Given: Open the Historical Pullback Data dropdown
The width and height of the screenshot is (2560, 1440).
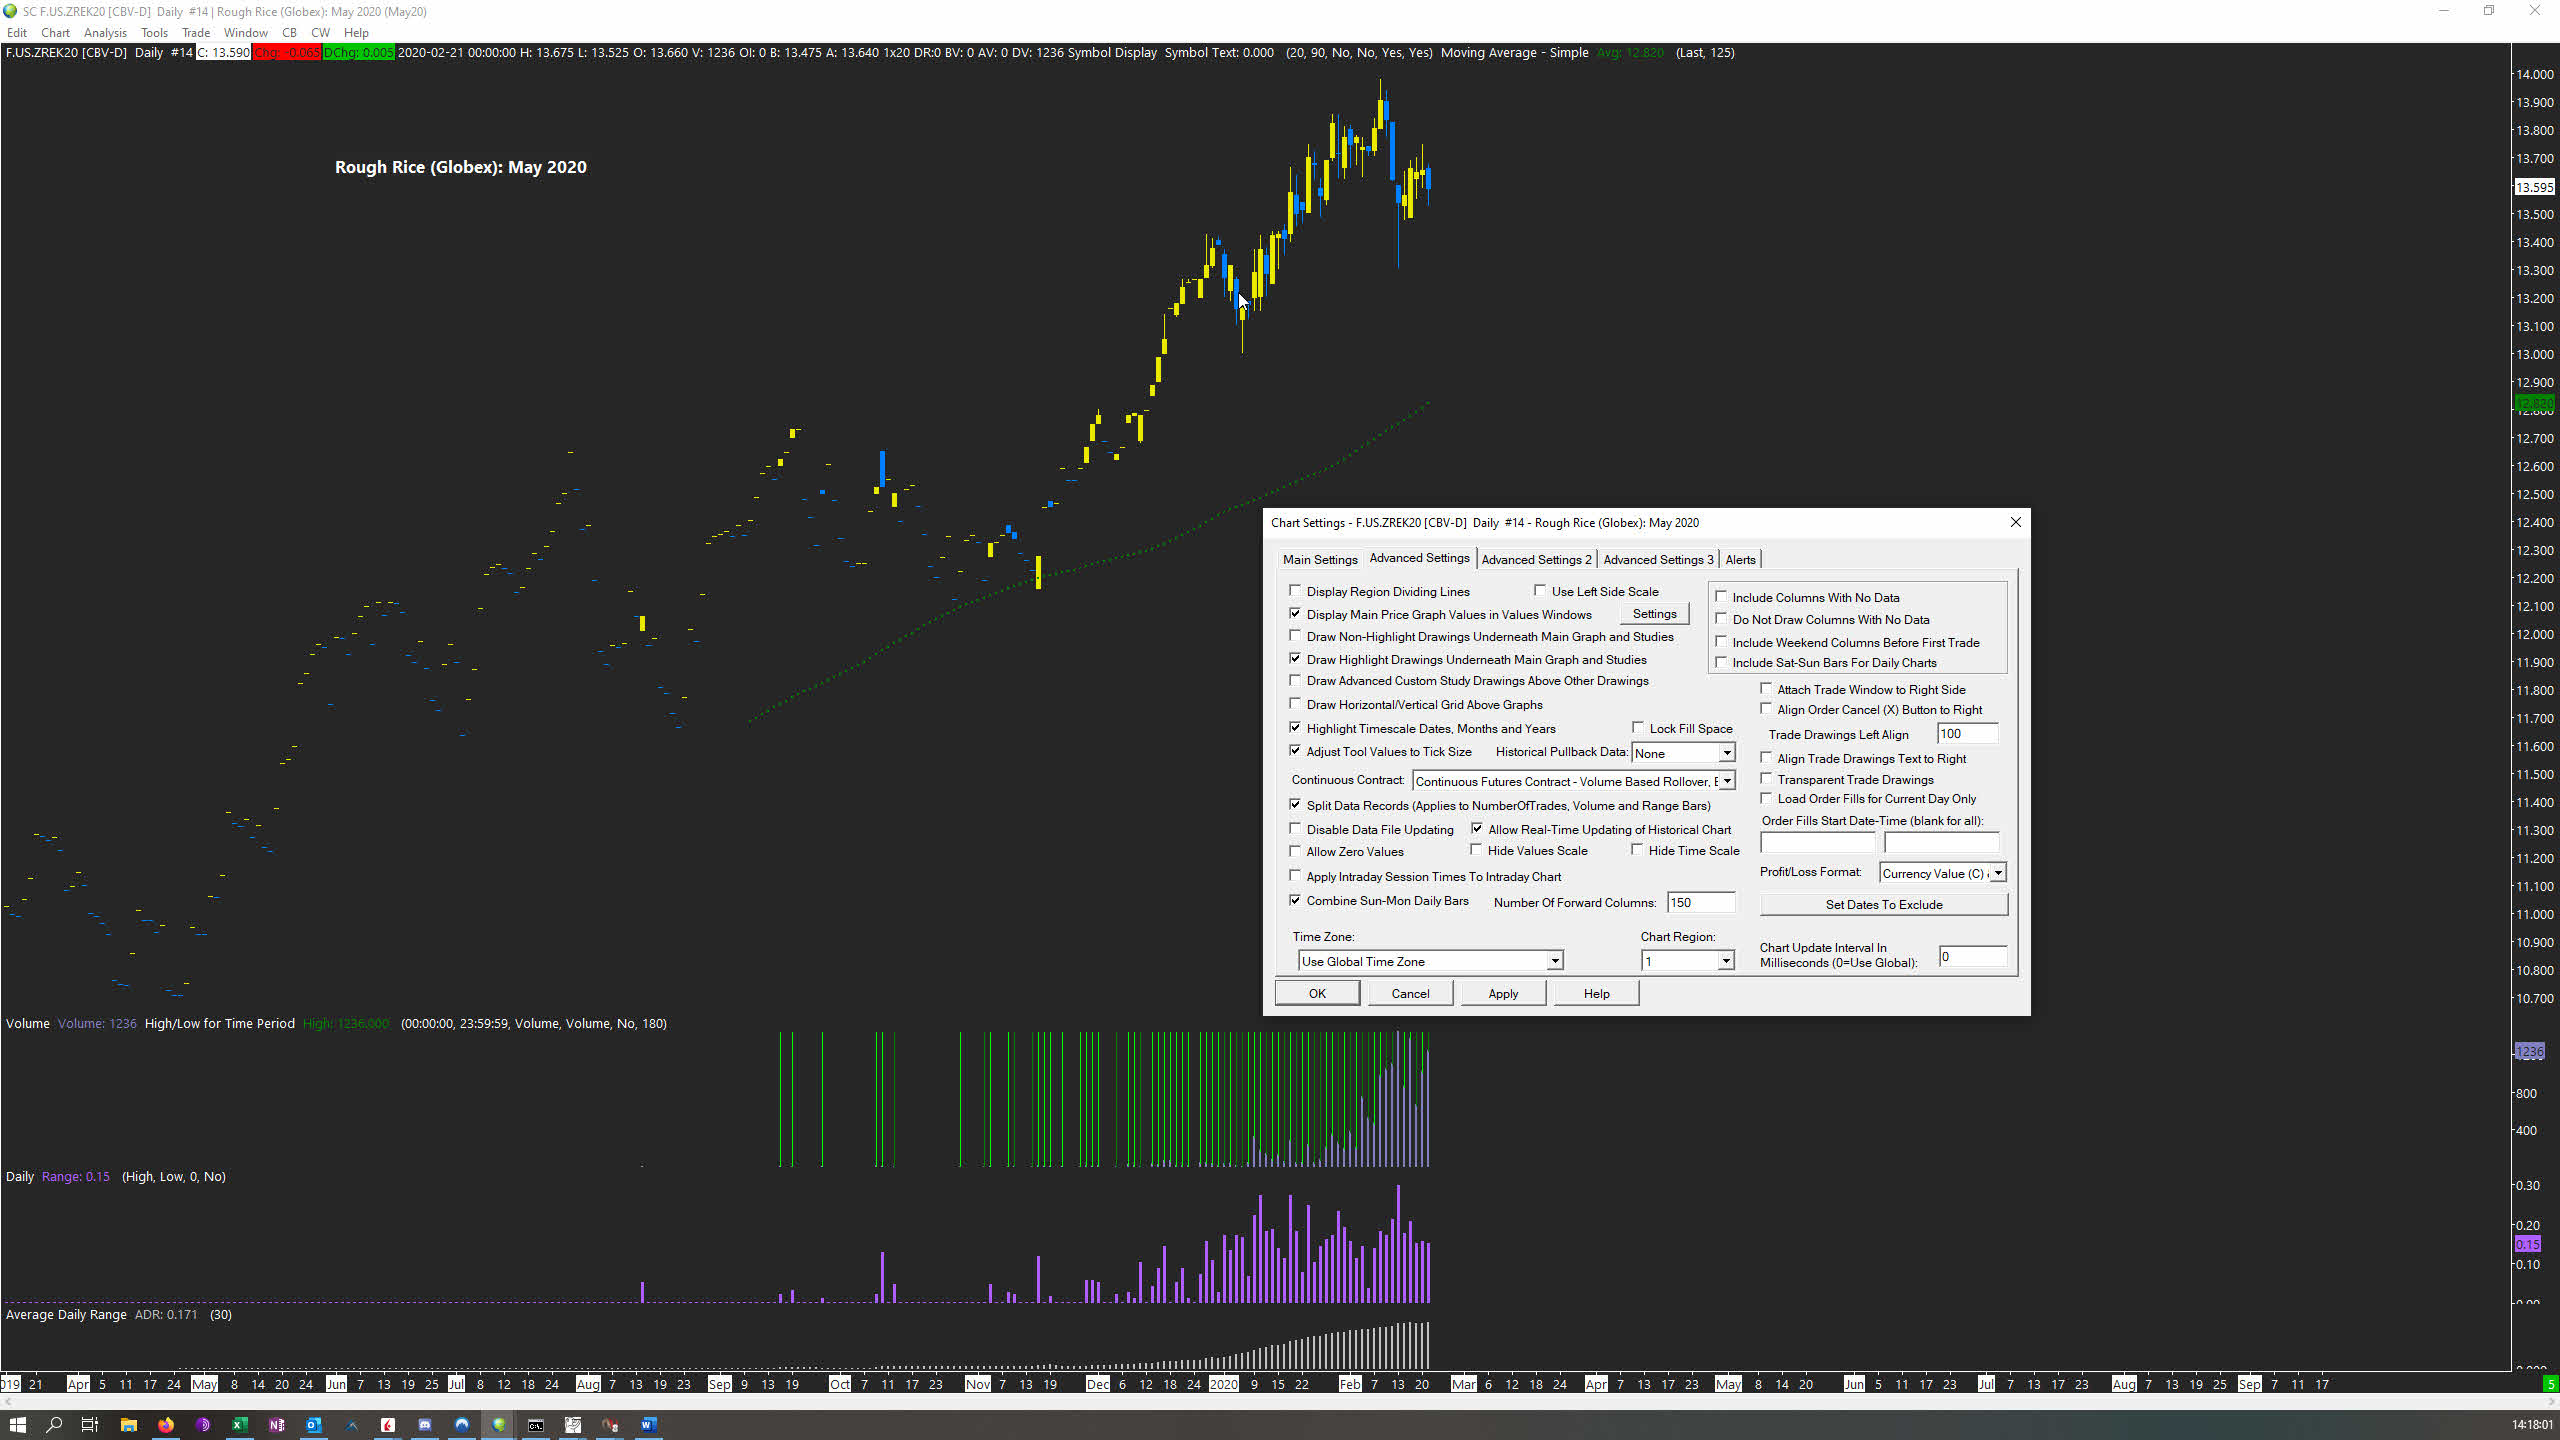Looking at the screenshot, I should point(1726,753).
